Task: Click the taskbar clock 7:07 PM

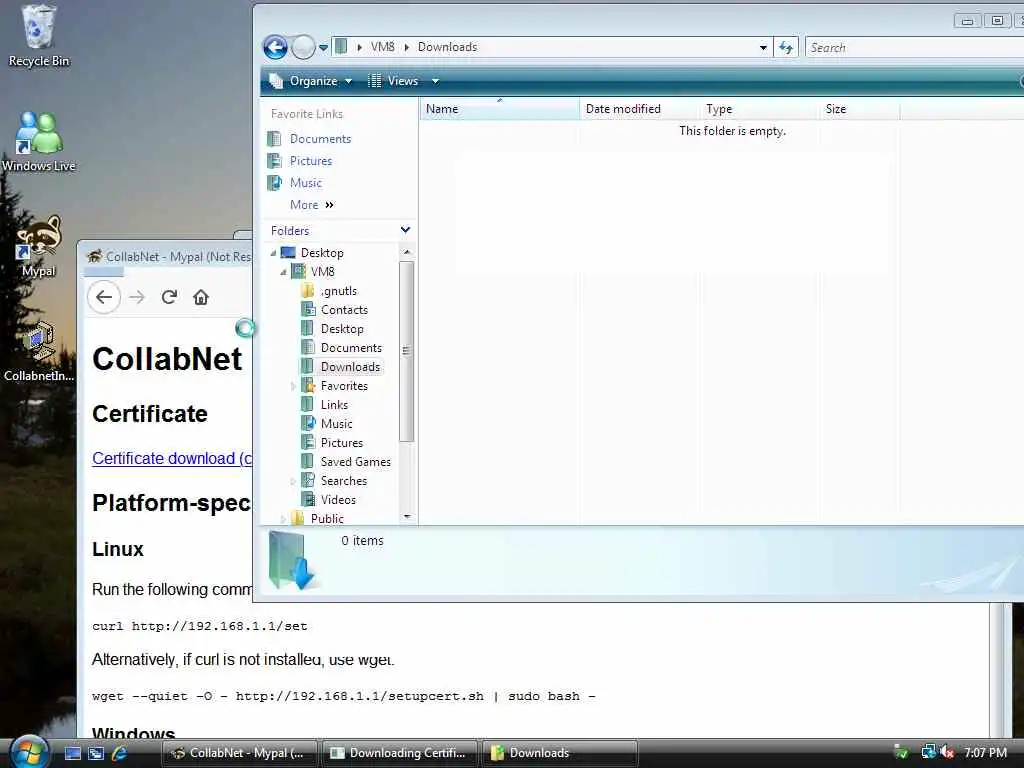Action: click(x=985, y=752)
